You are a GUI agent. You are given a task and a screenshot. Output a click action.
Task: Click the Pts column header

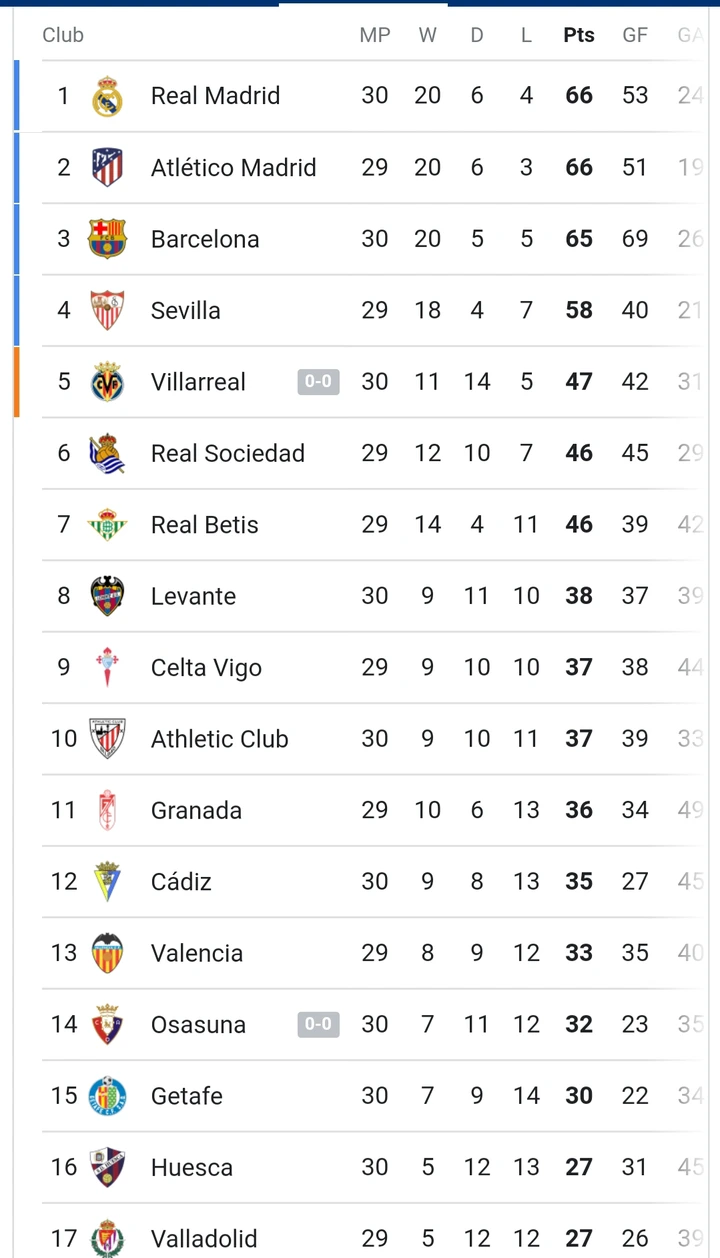coord(578,35)
